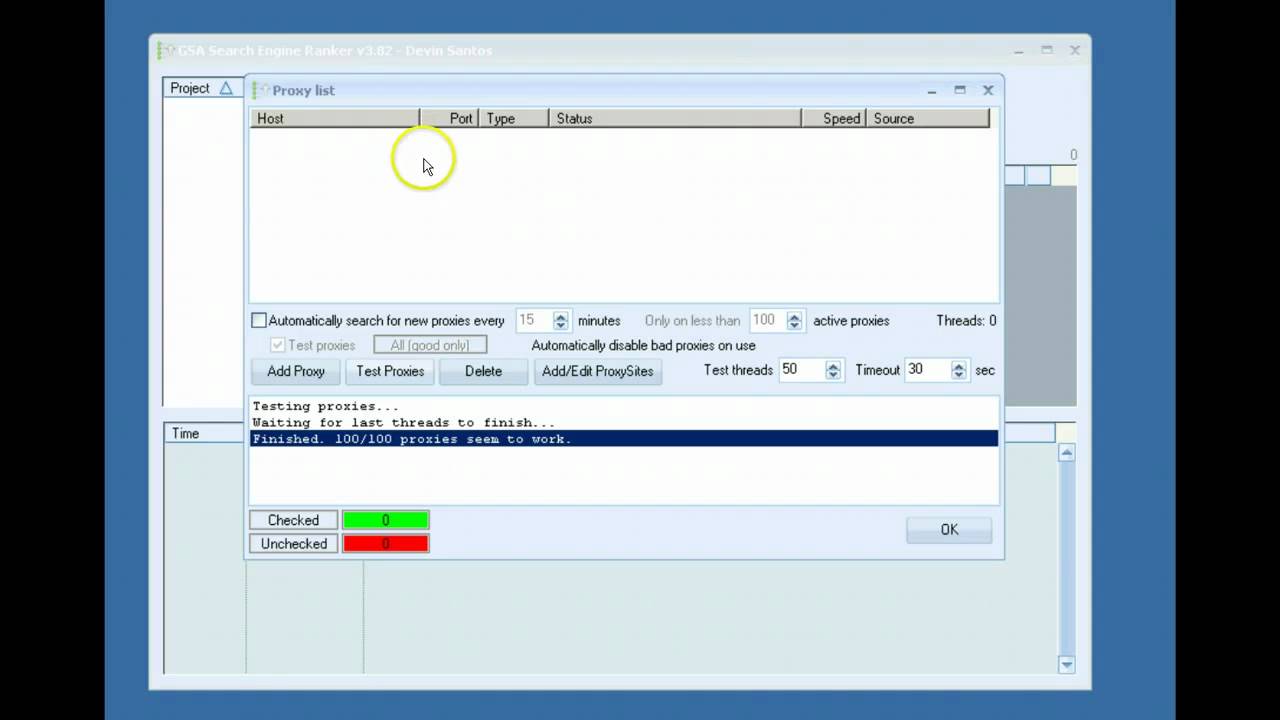Sort proxy list by Host column

pos(334,118)
